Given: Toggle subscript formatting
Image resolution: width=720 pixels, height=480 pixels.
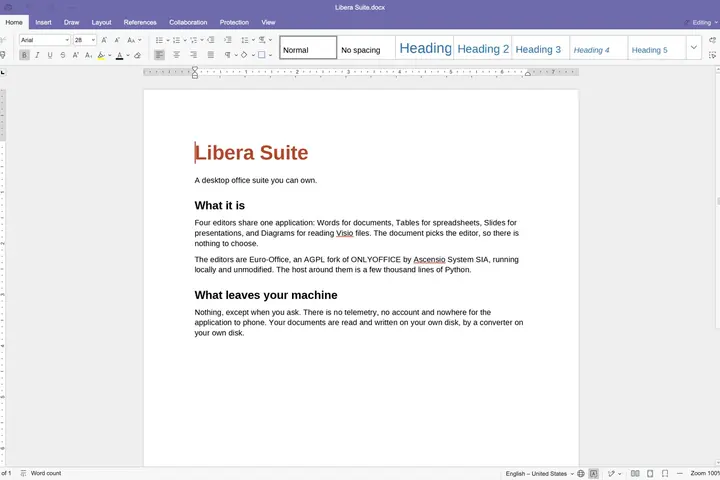Looking at the screenshot, I should [x=89, y=55].
